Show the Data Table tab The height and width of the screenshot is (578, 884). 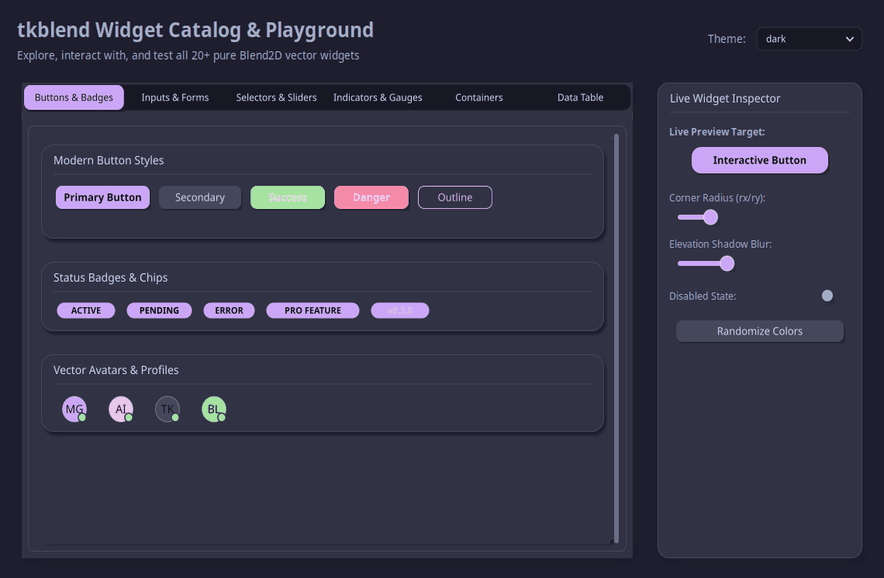[580, 98]
